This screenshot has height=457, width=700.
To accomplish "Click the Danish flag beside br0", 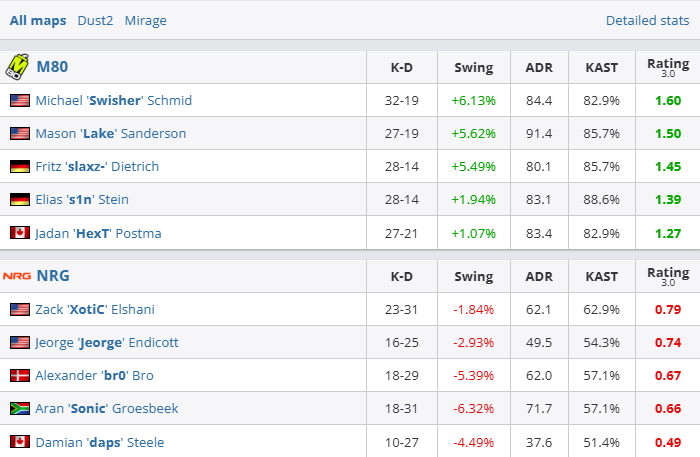I will pos(20,375).
